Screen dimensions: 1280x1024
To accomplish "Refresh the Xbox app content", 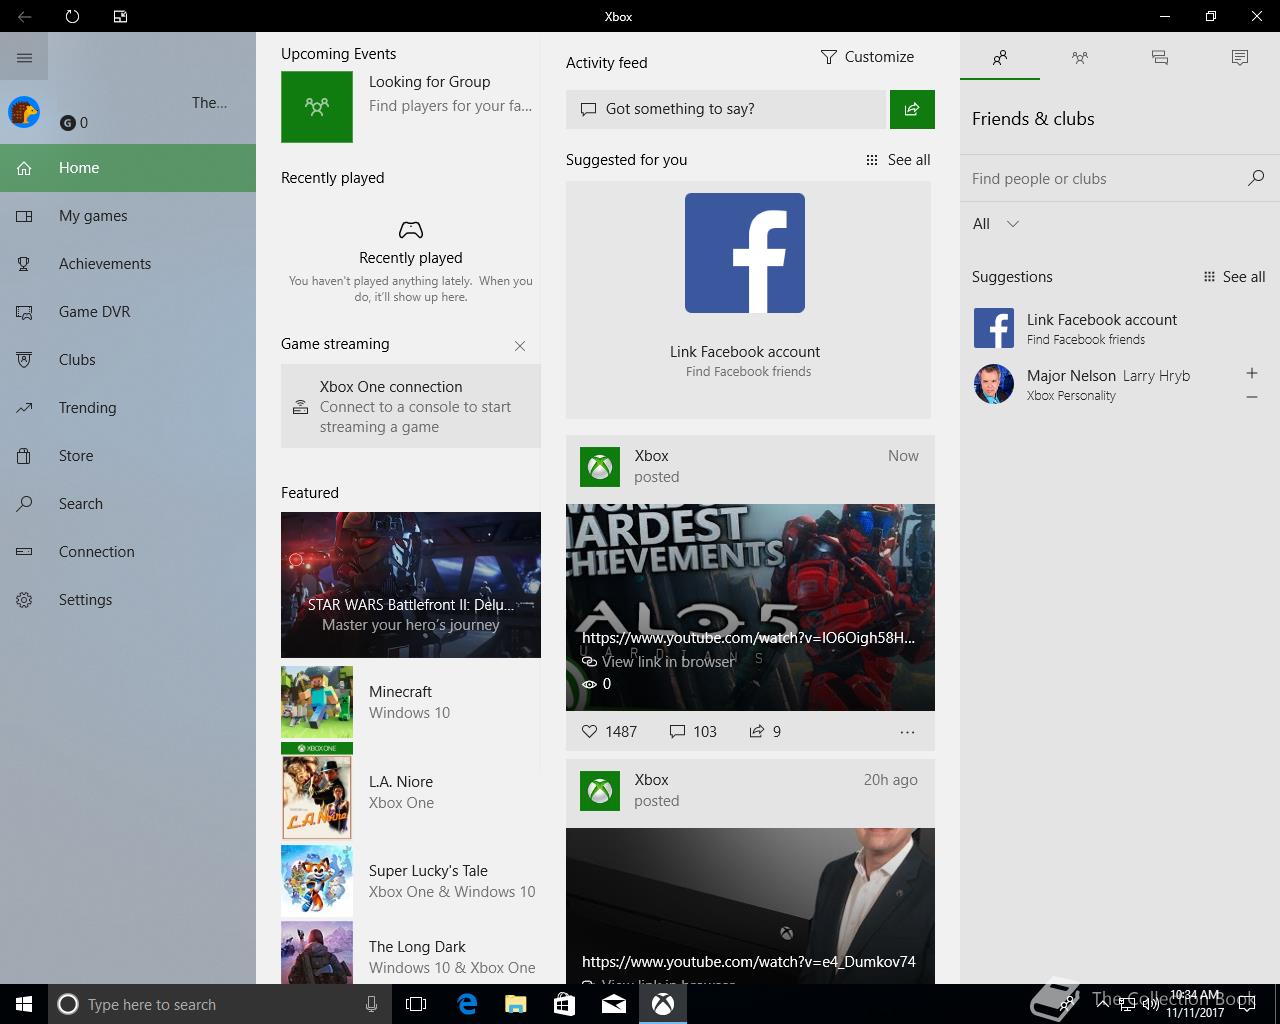I will (72, 16).
